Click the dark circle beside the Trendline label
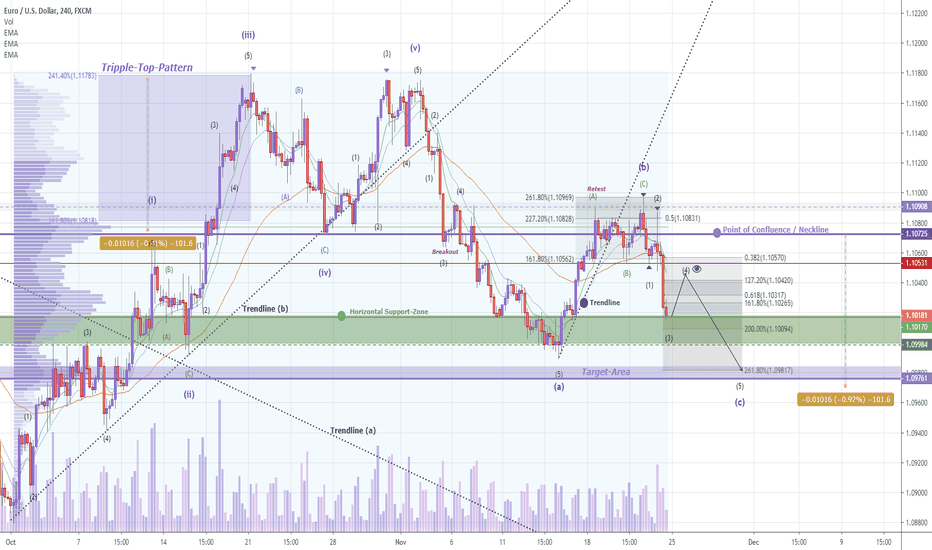 click(584, 302)
